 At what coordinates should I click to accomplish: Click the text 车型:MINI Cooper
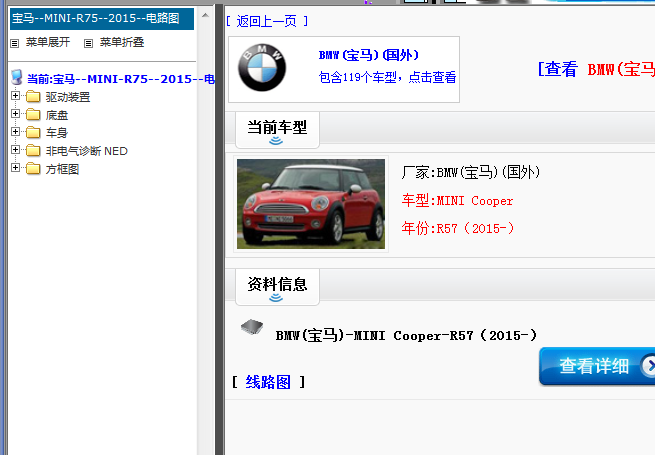457,201
